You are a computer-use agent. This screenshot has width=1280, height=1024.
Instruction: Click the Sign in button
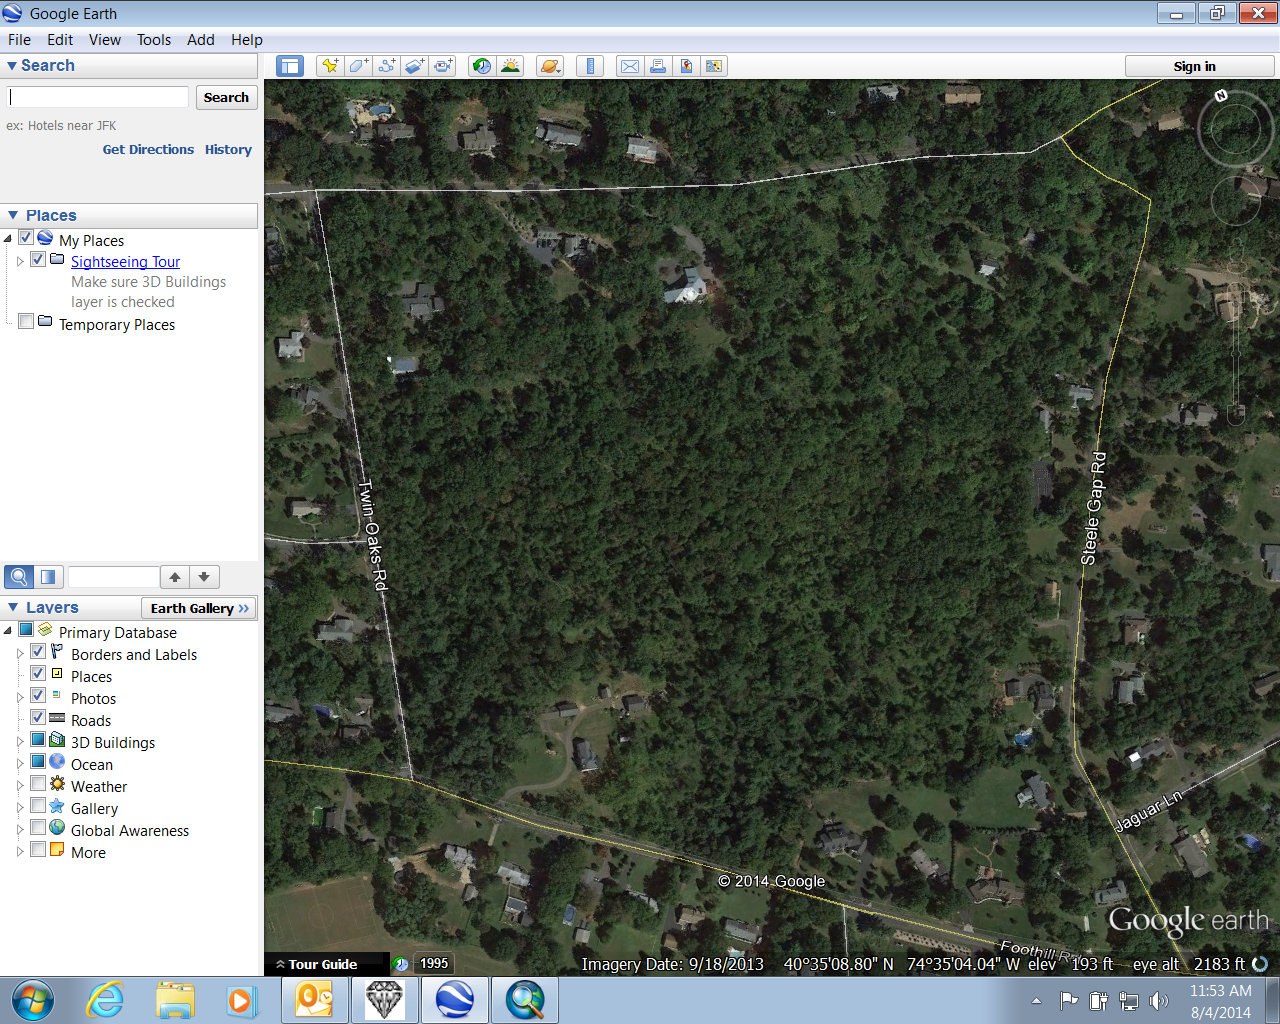pos(1199,66)
